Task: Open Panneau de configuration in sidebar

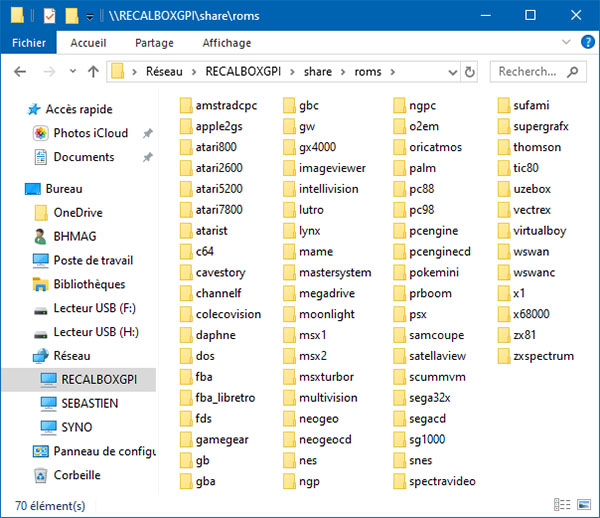Action: click(x=104, y=451)
